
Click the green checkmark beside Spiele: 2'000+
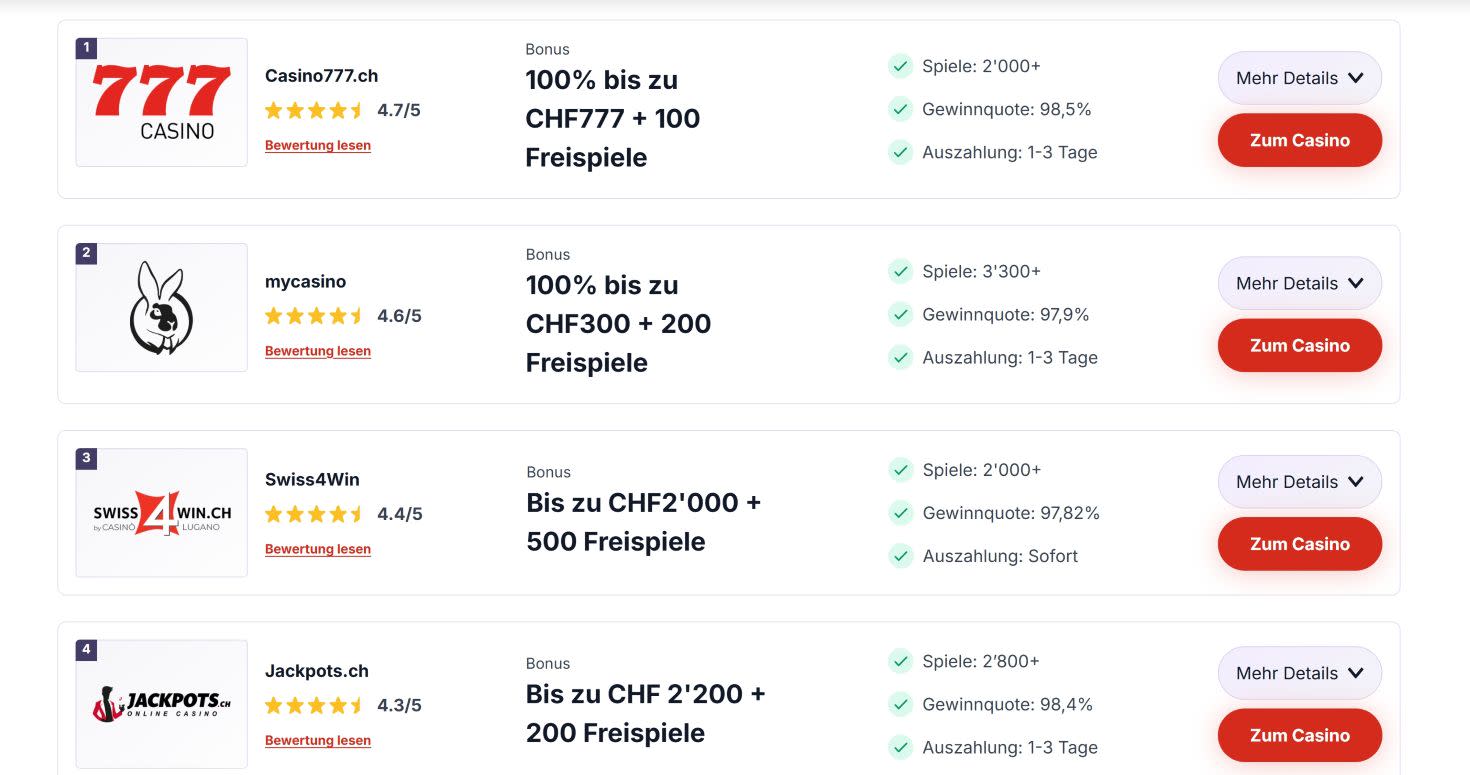click(x=900, y=66)
